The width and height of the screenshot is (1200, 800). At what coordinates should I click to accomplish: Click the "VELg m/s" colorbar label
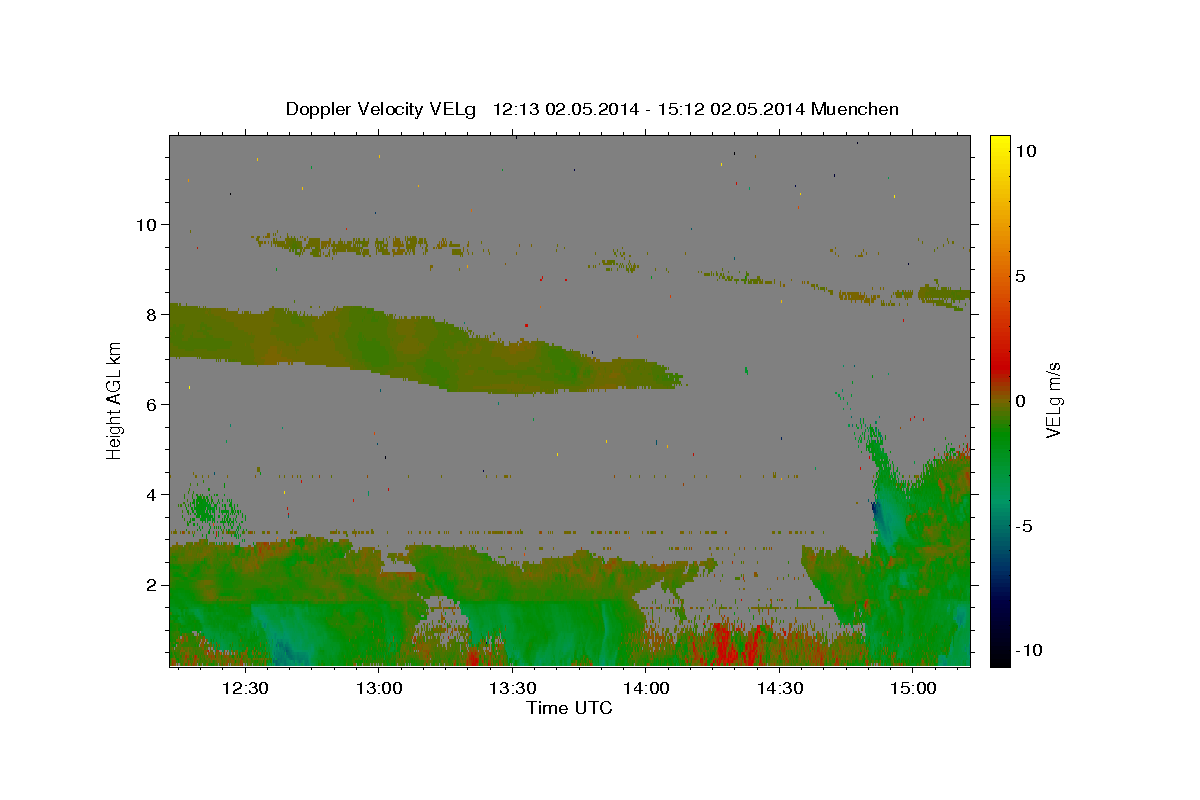(1053, 400)
